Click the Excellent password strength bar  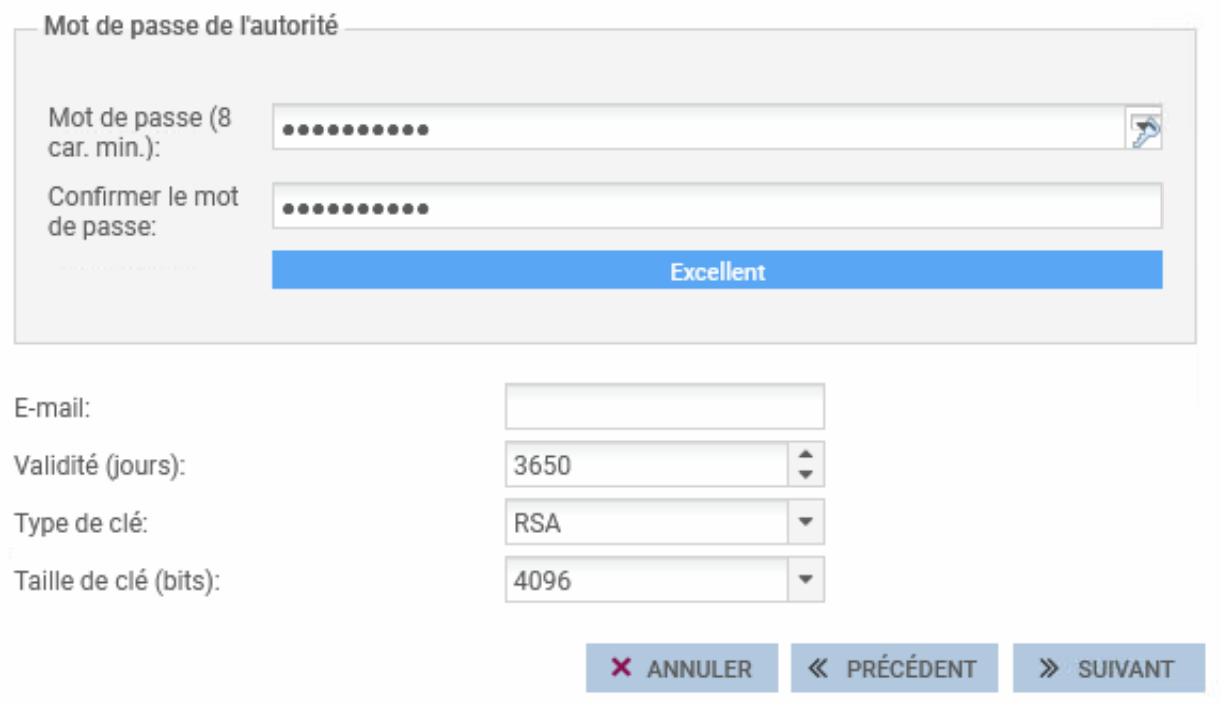coord(716,271)
